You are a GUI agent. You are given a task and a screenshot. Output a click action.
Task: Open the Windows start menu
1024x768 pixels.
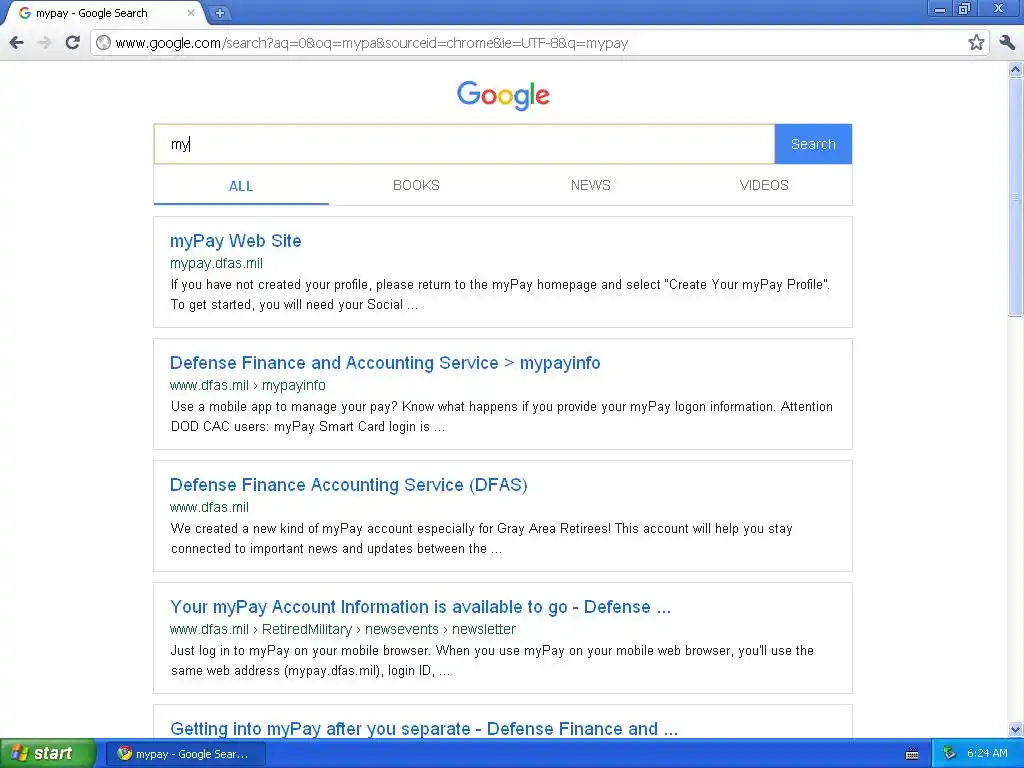[47, 754]
